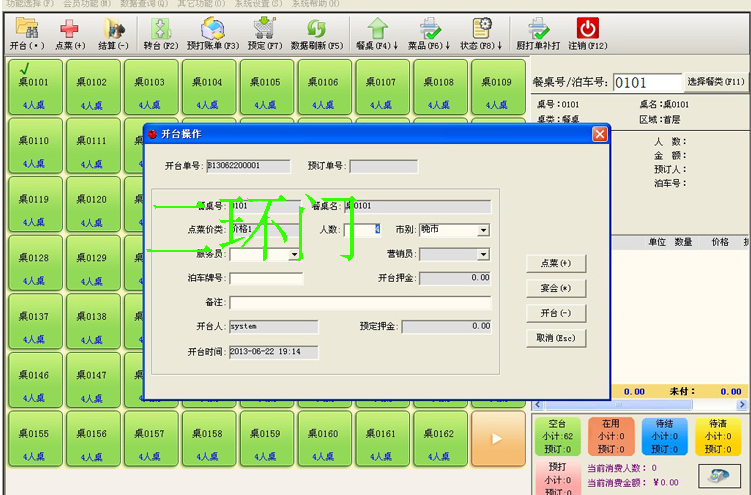The height and width of the screenshot is (495, 751).
Task: Close the 开台操作 dialog
Action: pos(600,134)
